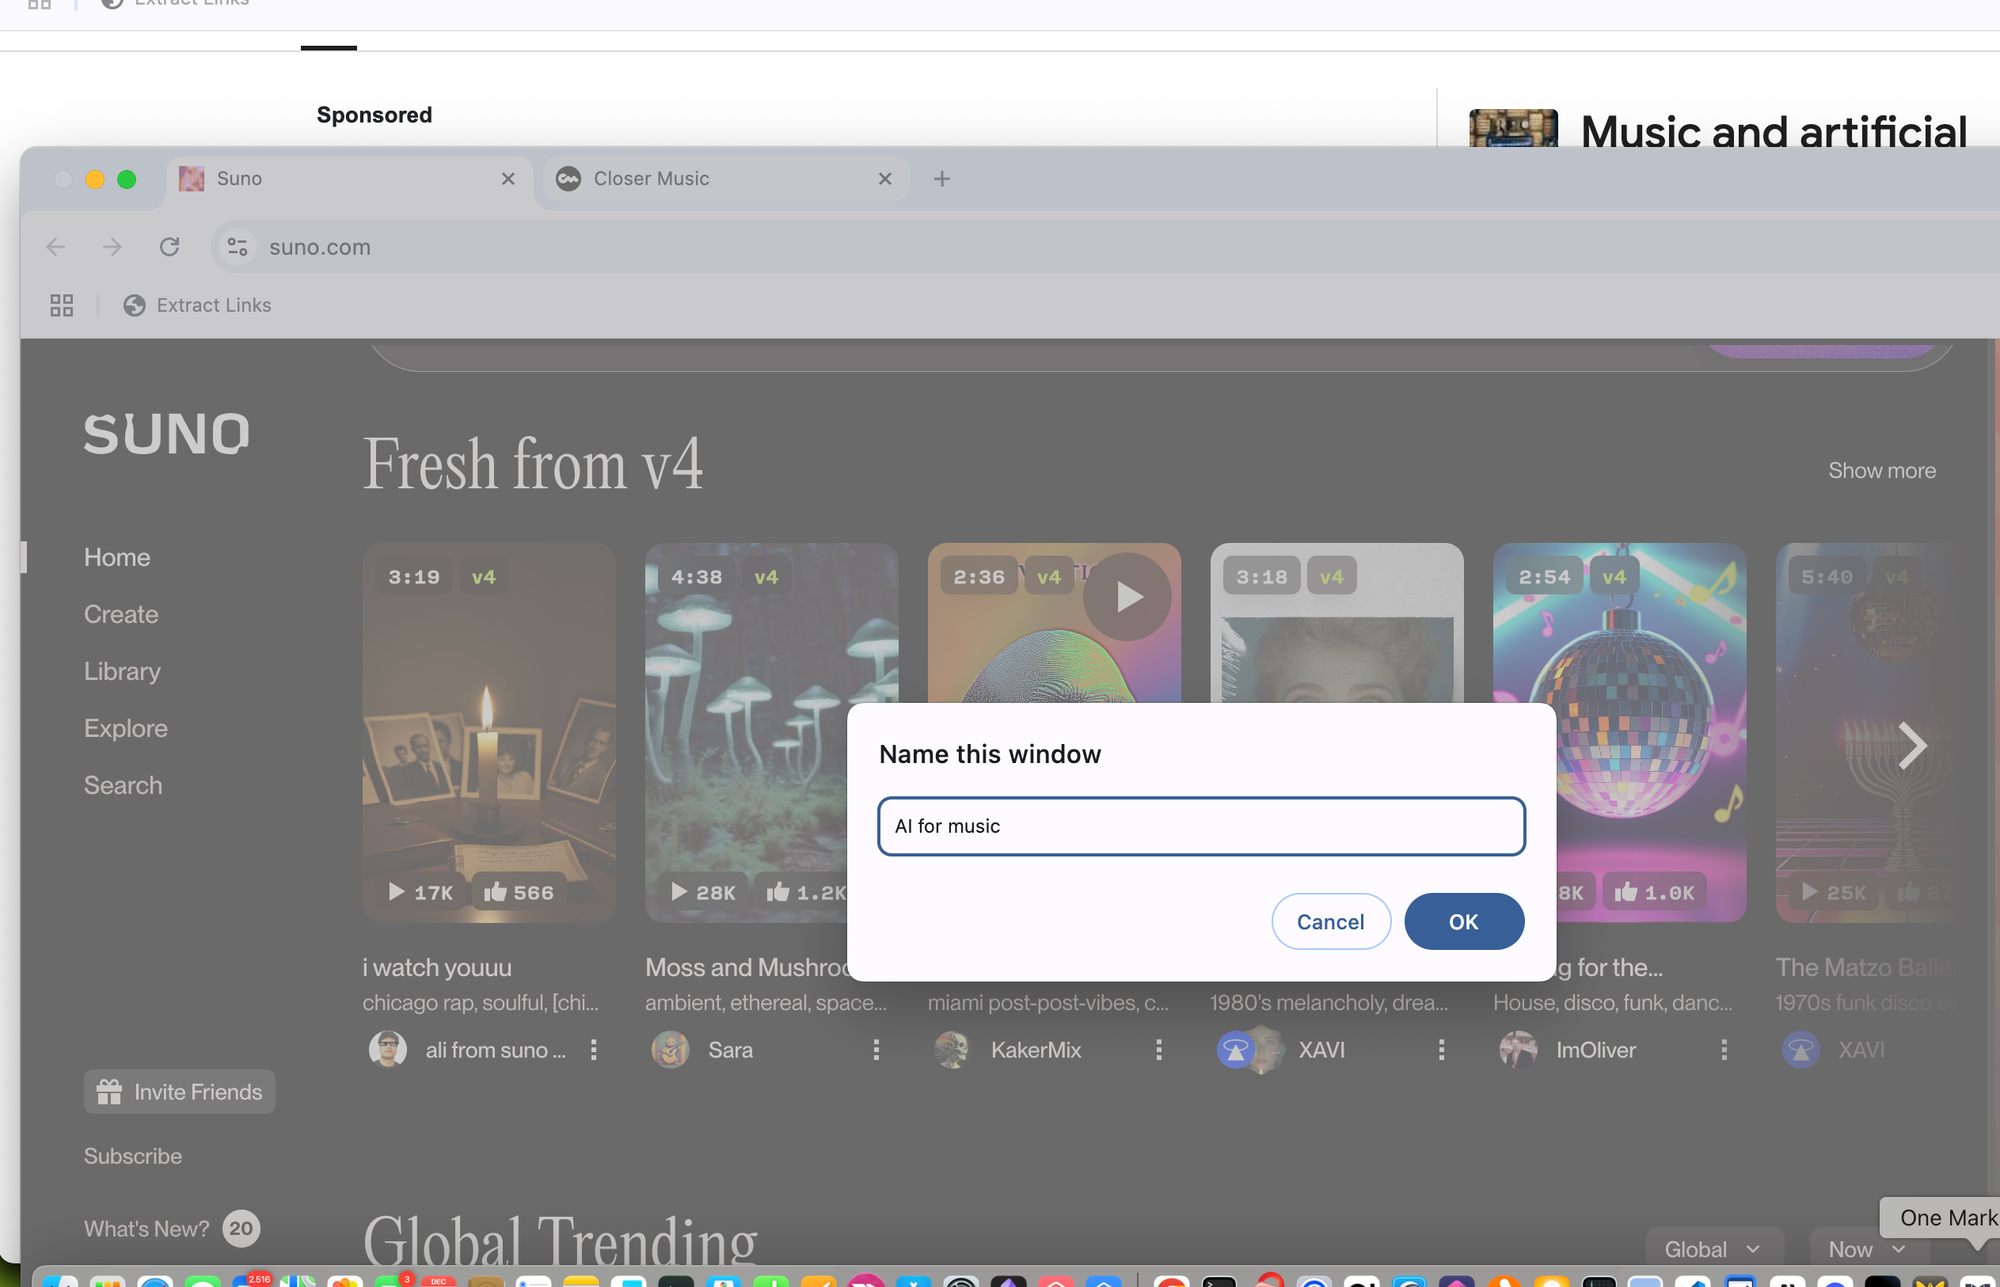Click the new tab plus icon
Image resolution: width=2000 pixels, height=1287 pixels.
pyautogui.click(x=942, y=179)
